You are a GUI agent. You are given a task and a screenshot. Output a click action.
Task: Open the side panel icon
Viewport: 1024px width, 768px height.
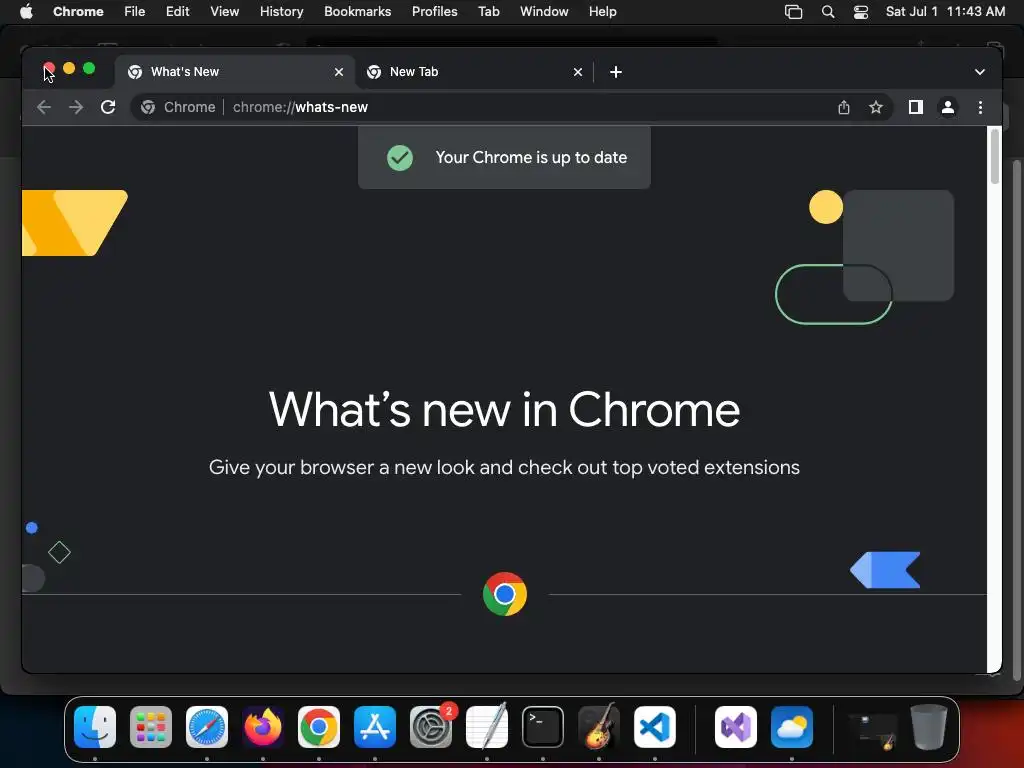click(916, 107)
